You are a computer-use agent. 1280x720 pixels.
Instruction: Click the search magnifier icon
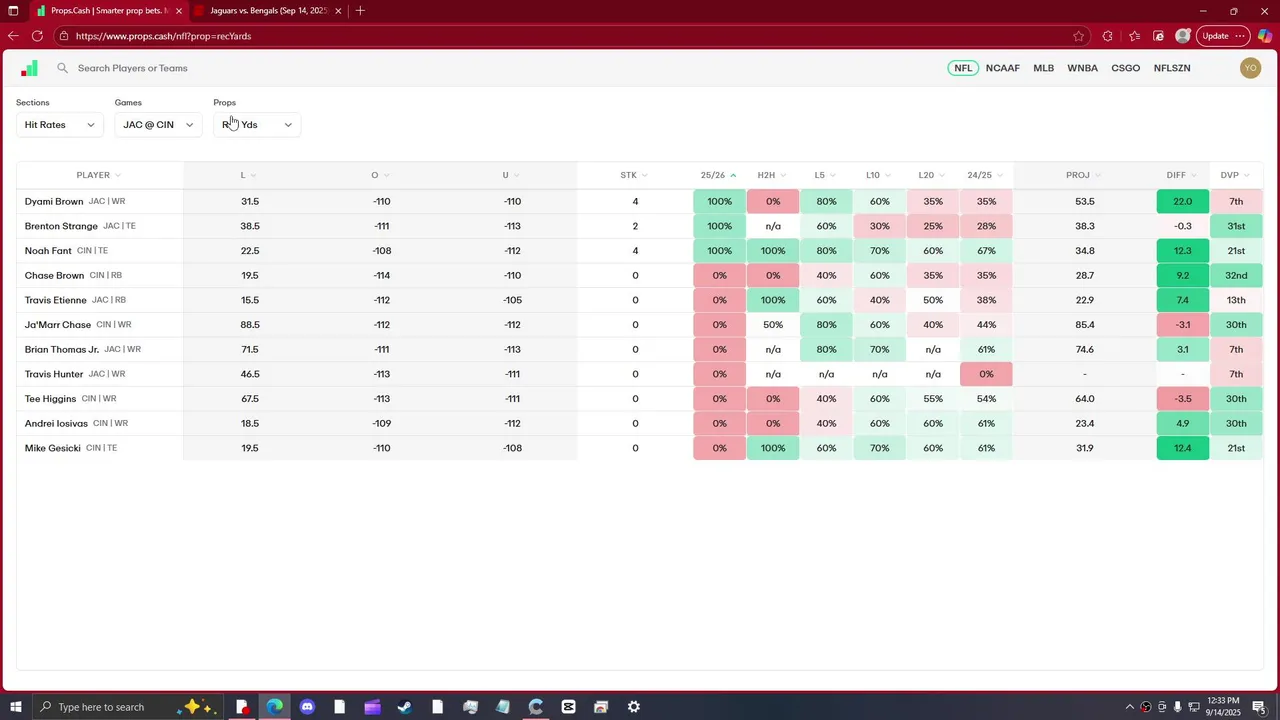pos(62,68)
